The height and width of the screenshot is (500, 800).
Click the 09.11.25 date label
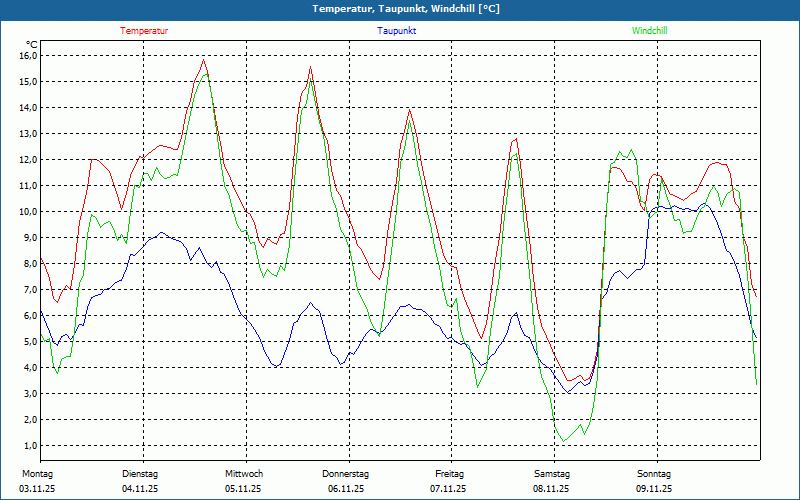[654, 489]
